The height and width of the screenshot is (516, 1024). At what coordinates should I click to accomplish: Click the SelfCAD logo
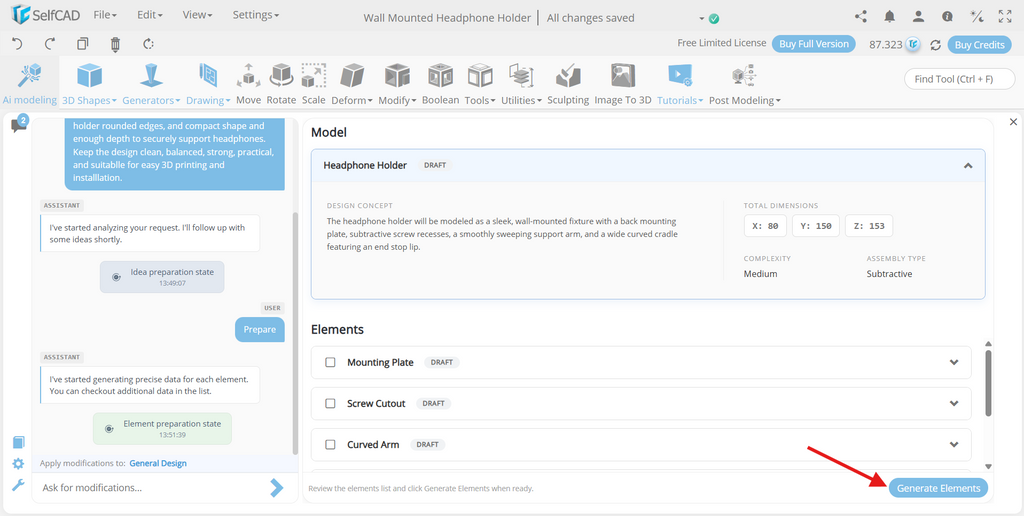(46, 15)
